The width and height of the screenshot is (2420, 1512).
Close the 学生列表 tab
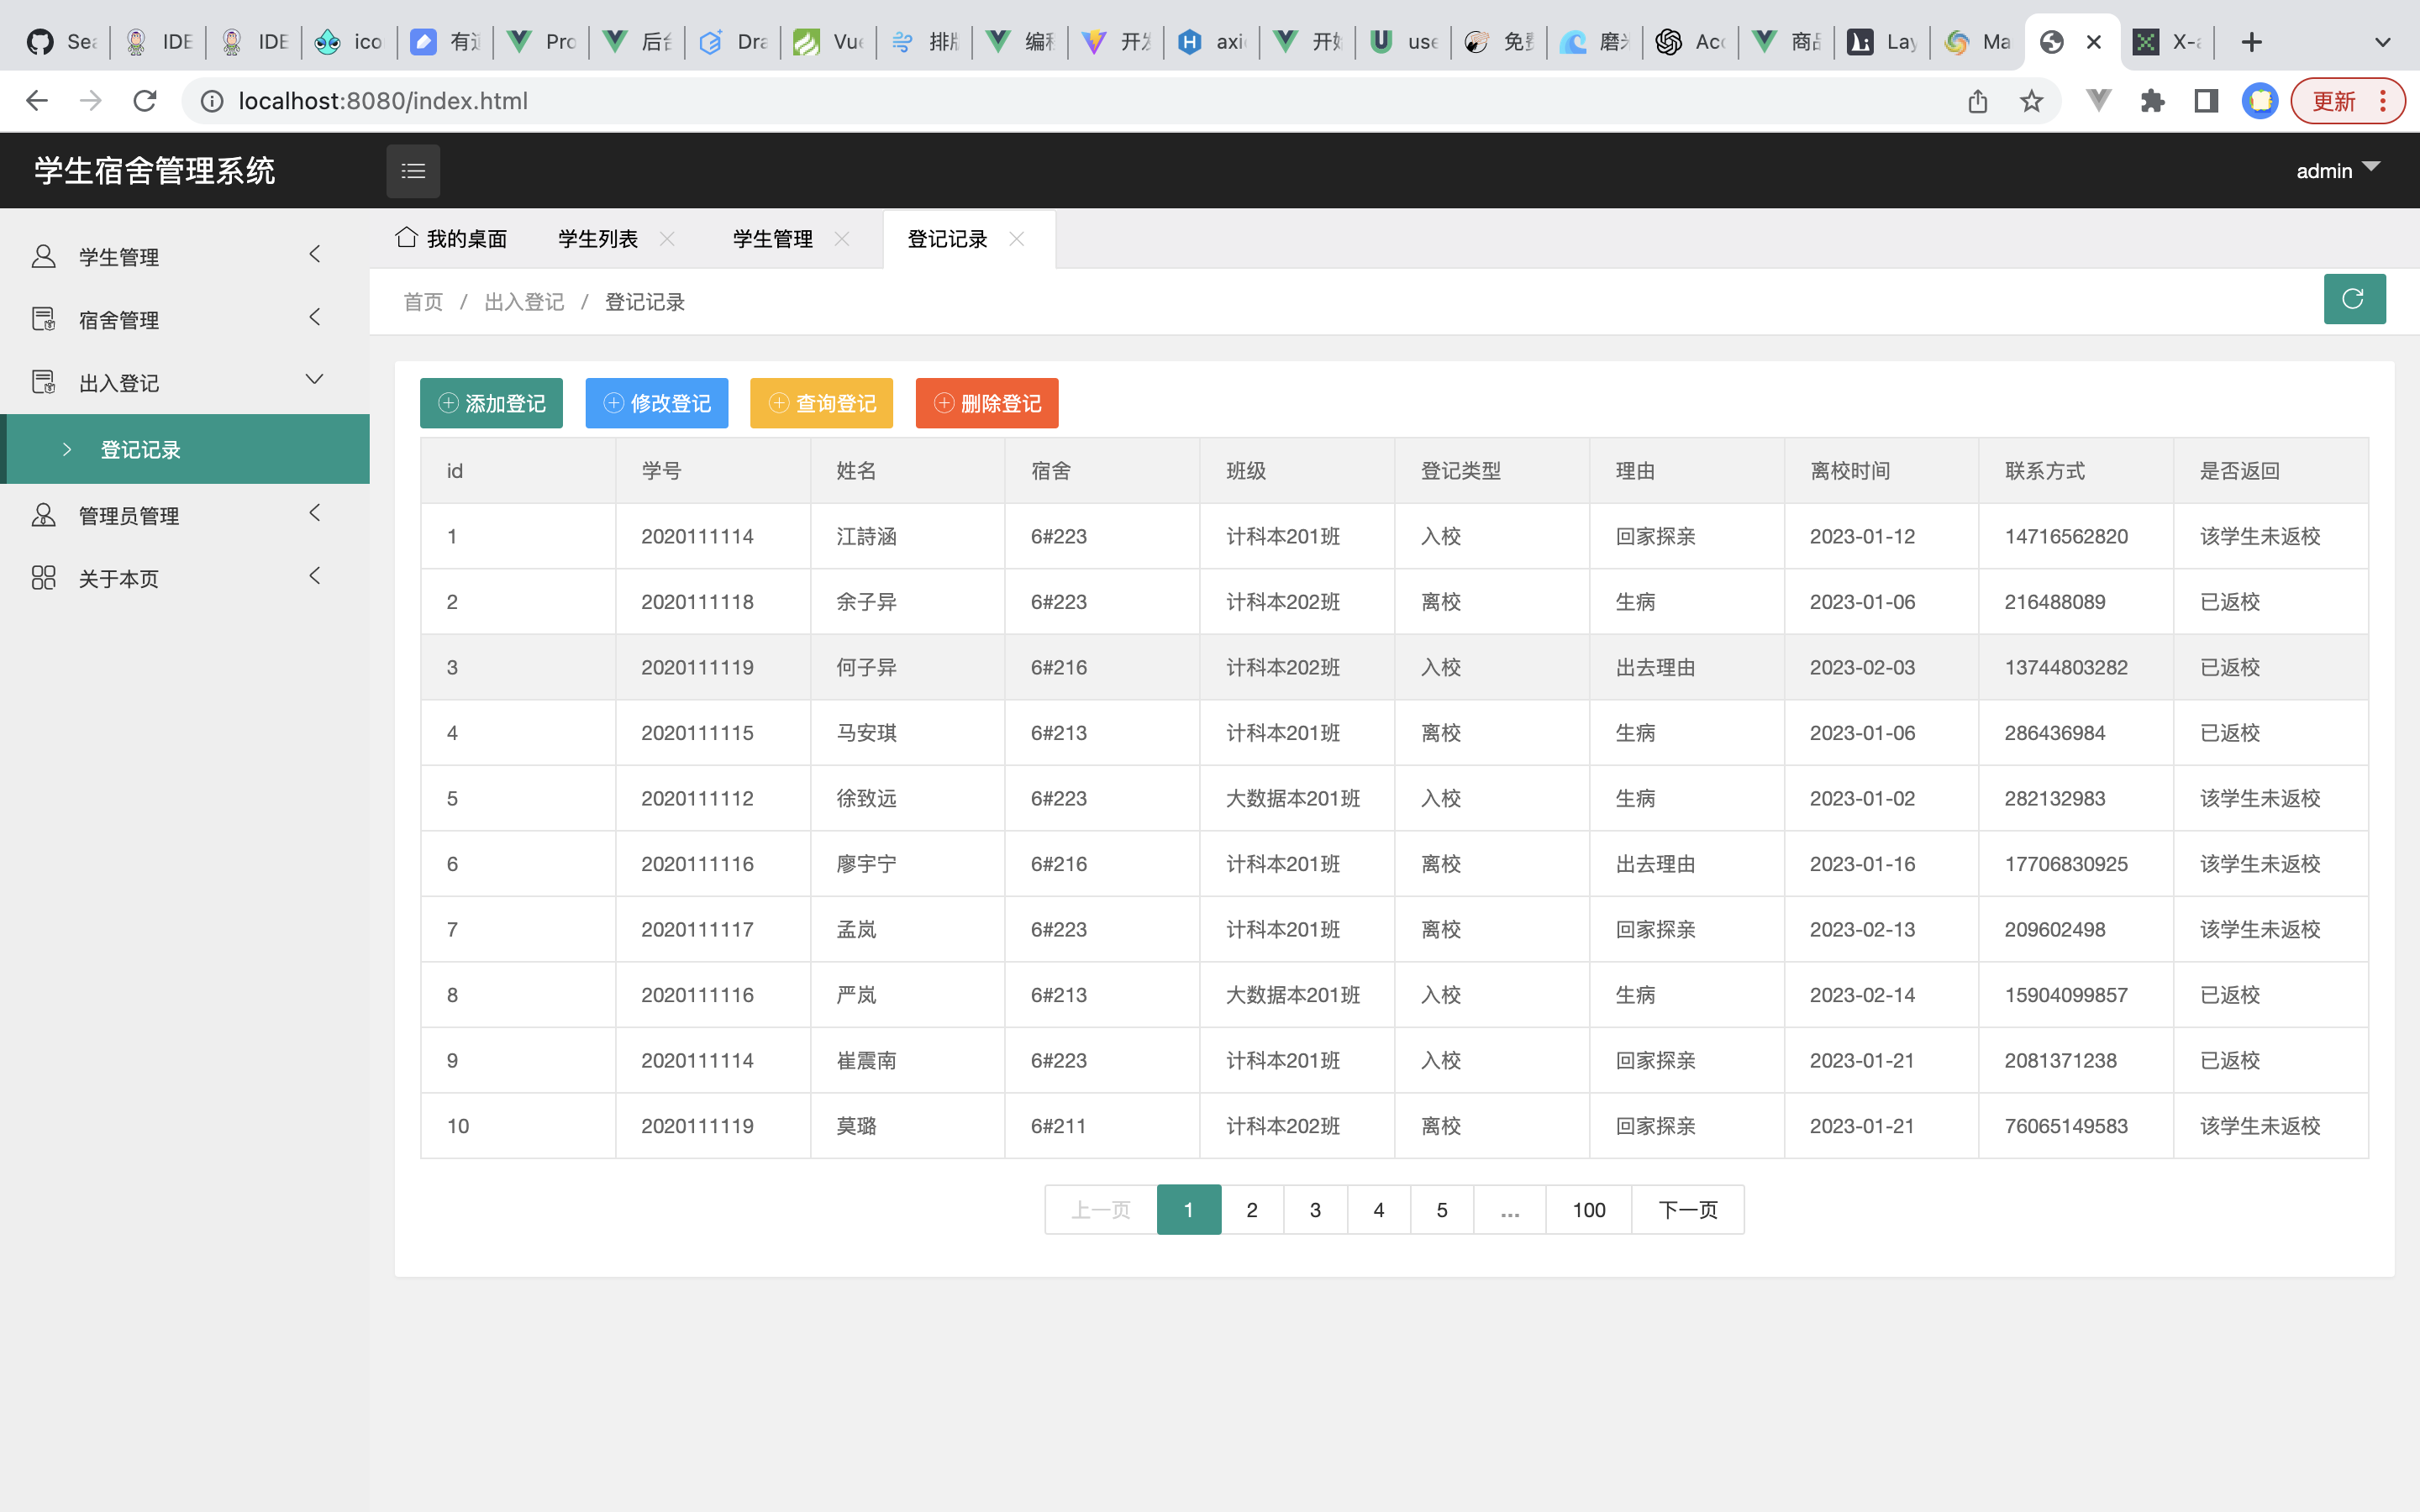coord(667,239)
